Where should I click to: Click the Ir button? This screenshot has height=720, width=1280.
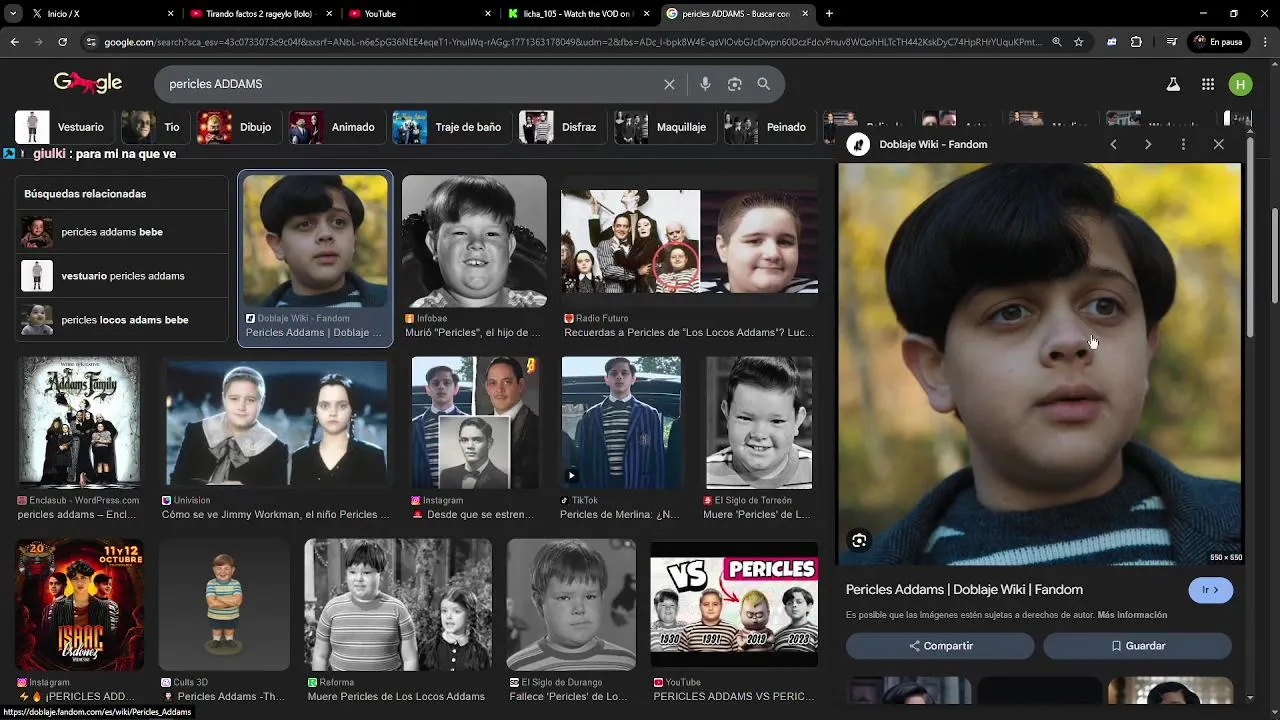pyautogui.click(x=1210, y=590)
